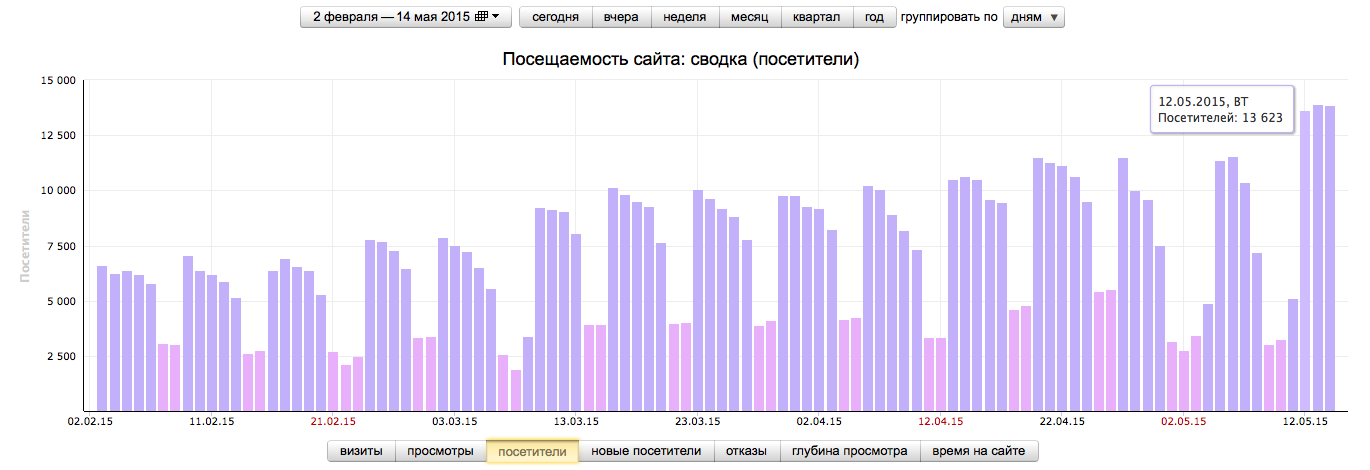1370x470 pixels.
Task: Click the date label 21.02.15 on axis
Action: [x=333, y=422]
